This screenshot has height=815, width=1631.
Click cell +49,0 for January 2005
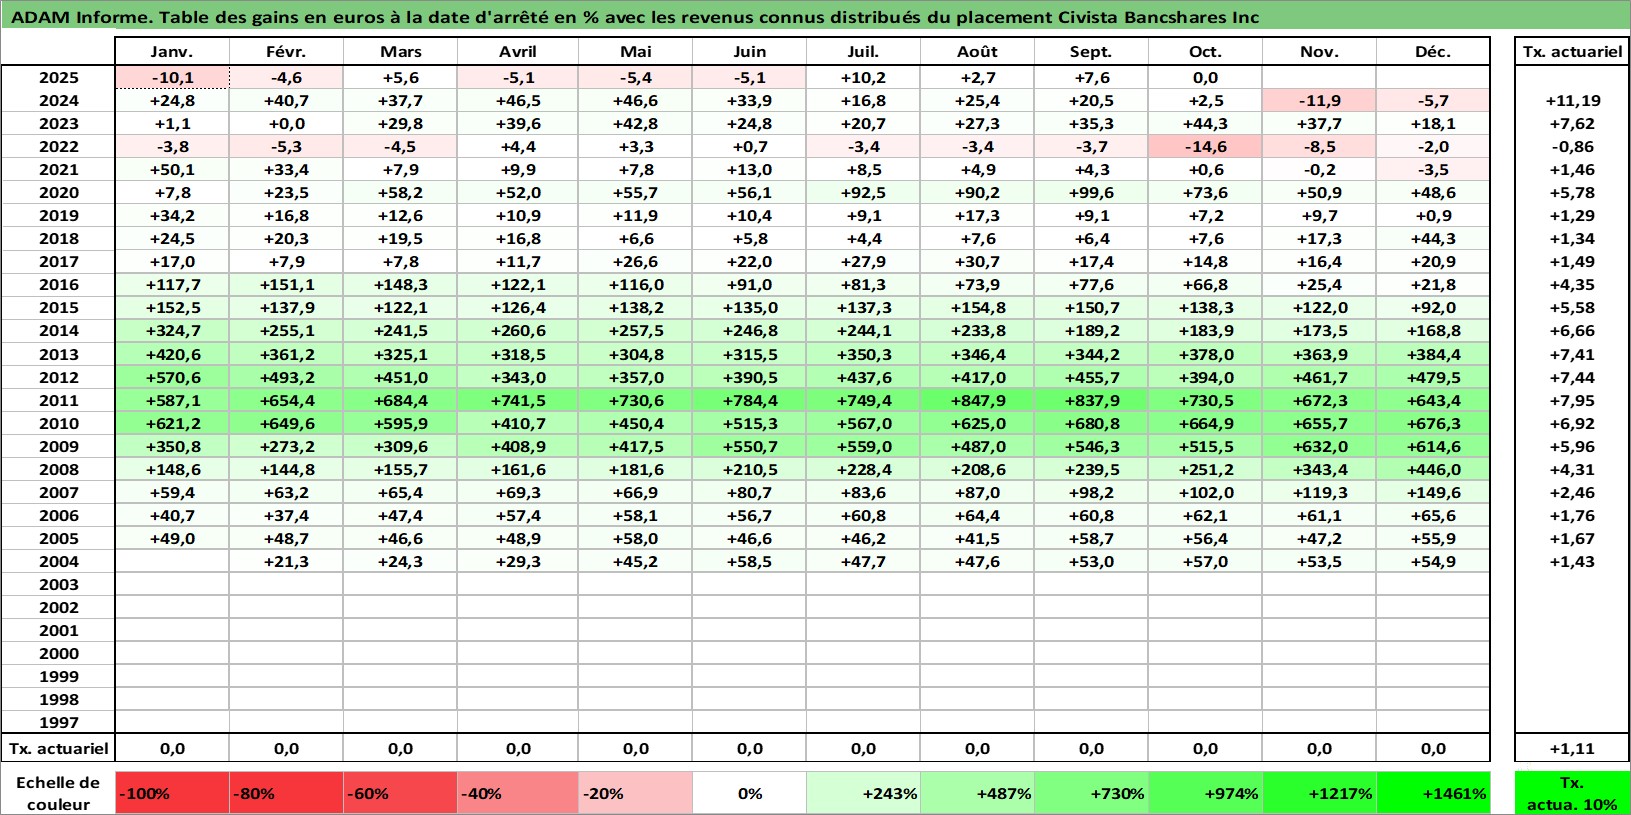[x=172, y=538]
